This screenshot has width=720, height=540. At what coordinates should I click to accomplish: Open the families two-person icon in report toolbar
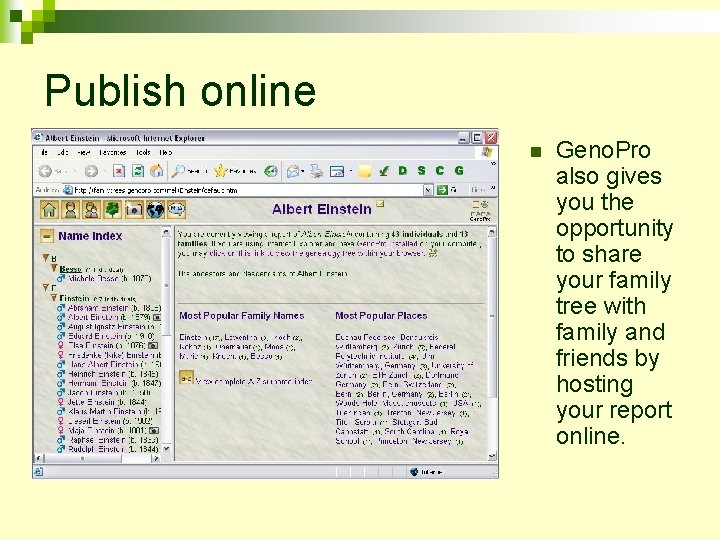coord(91,210)
